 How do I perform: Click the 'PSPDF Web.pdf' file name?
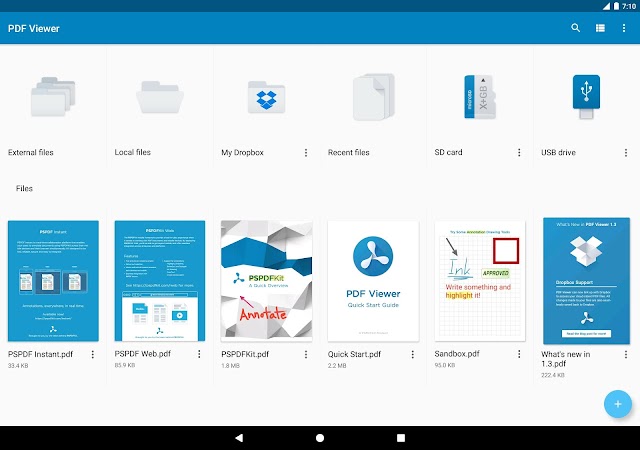pos(143,354)
